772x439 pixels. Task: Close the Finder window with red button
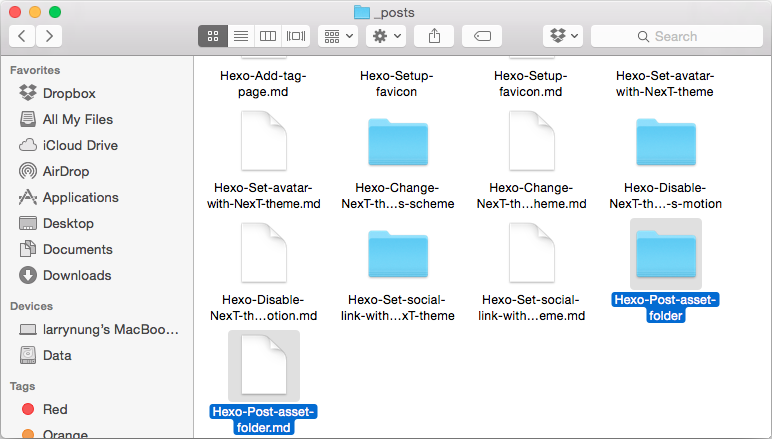pos(15,12)
